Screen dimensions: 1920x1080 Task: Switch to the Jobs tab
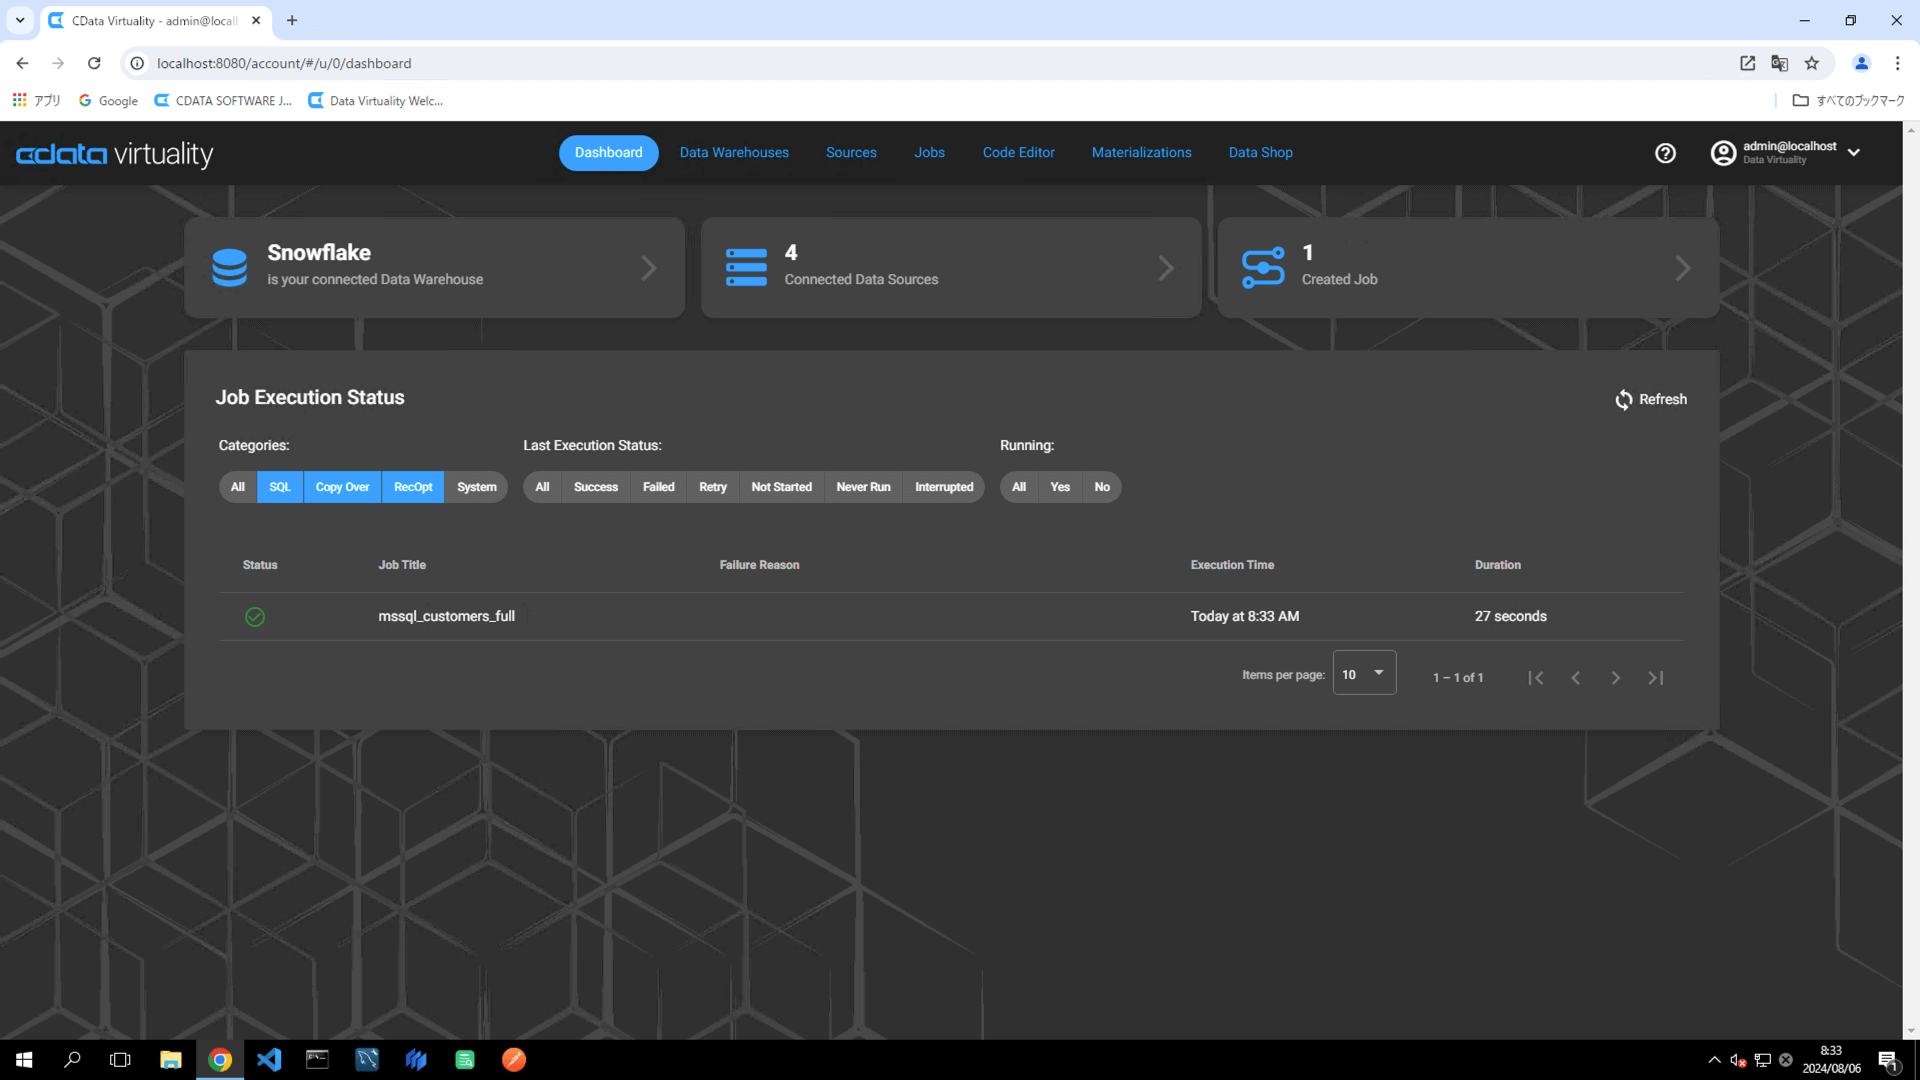click(x=929, y=153)
